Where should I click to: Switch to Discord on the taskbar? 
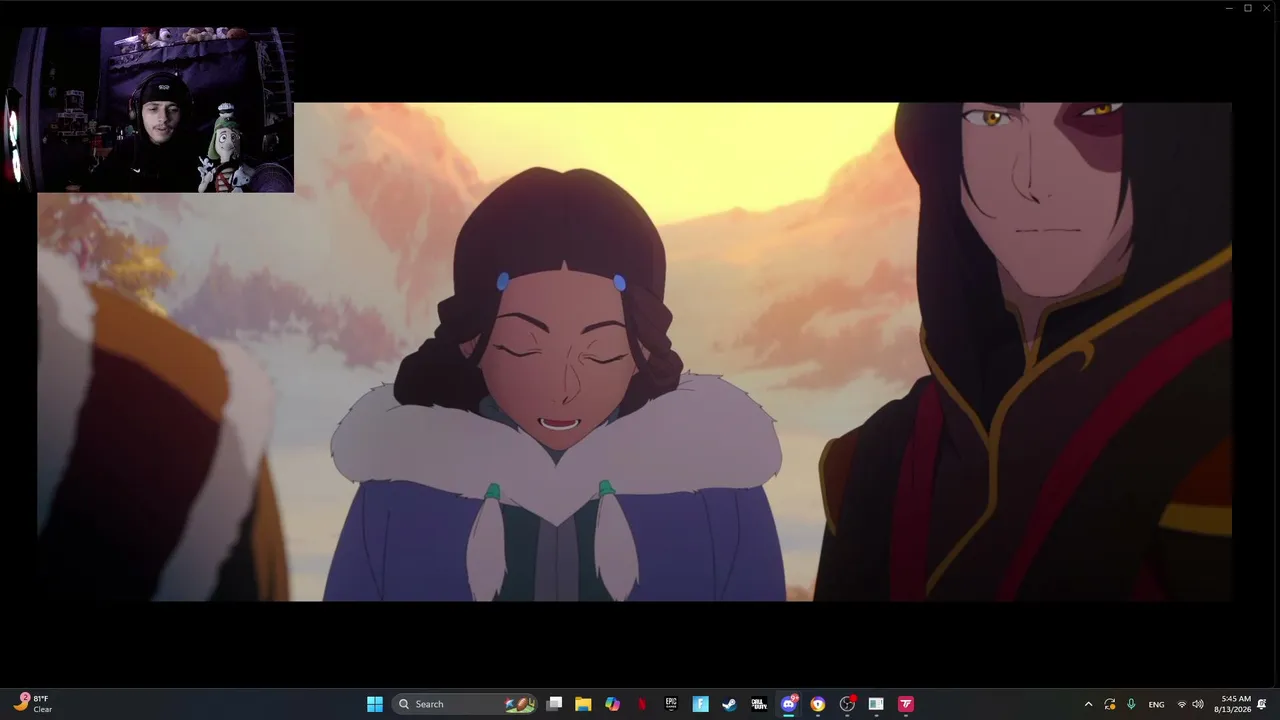(789, 704)
